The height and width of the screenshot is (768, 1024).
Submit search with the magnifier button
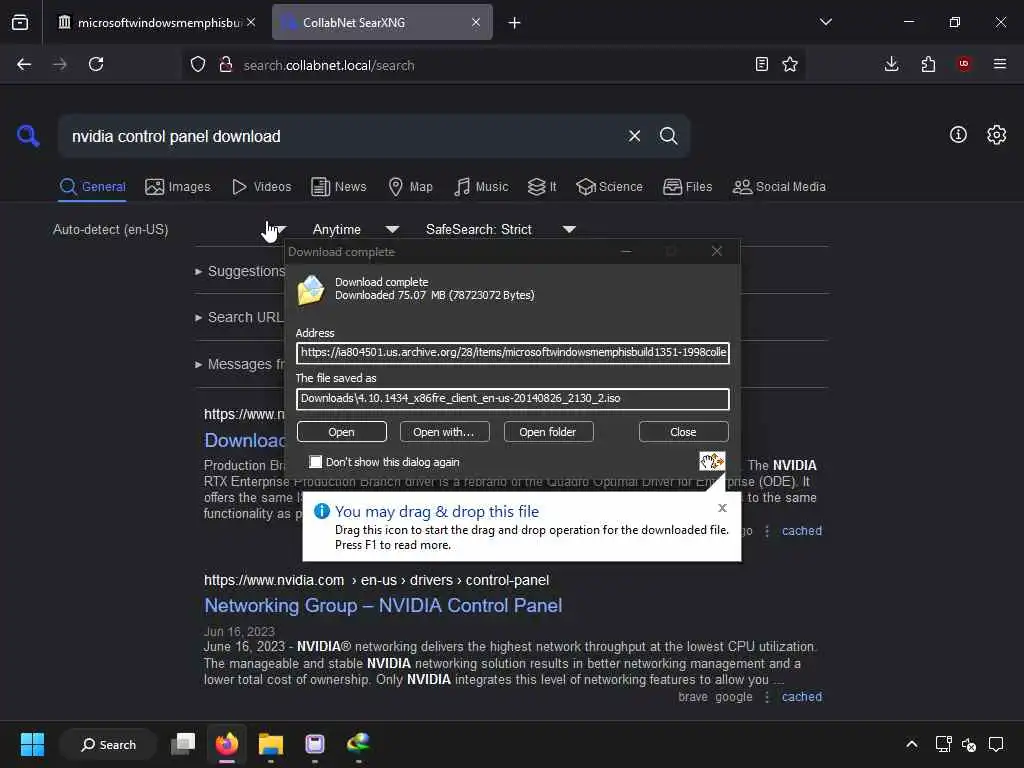point(669,136)
